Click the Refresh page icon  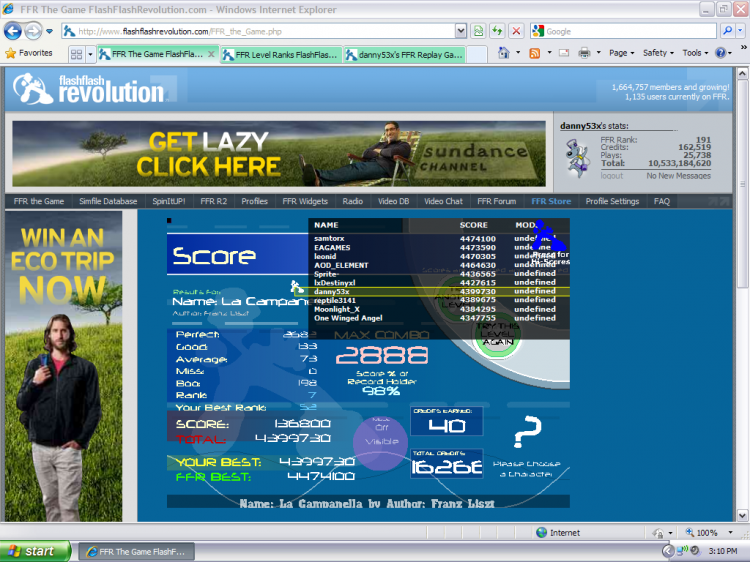click(x=497, y=32)
